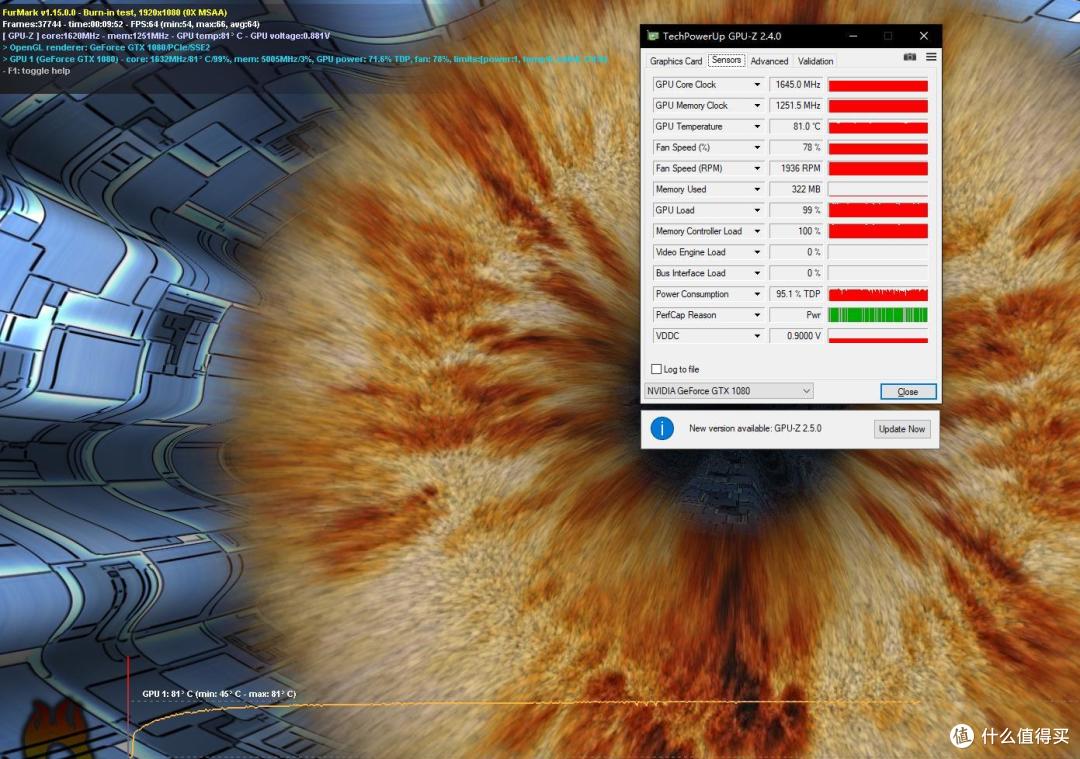Open the Memory Controller Load dropdown
Image resolution: width=1080 pixels, height=759 pixels.
point(757,231)
